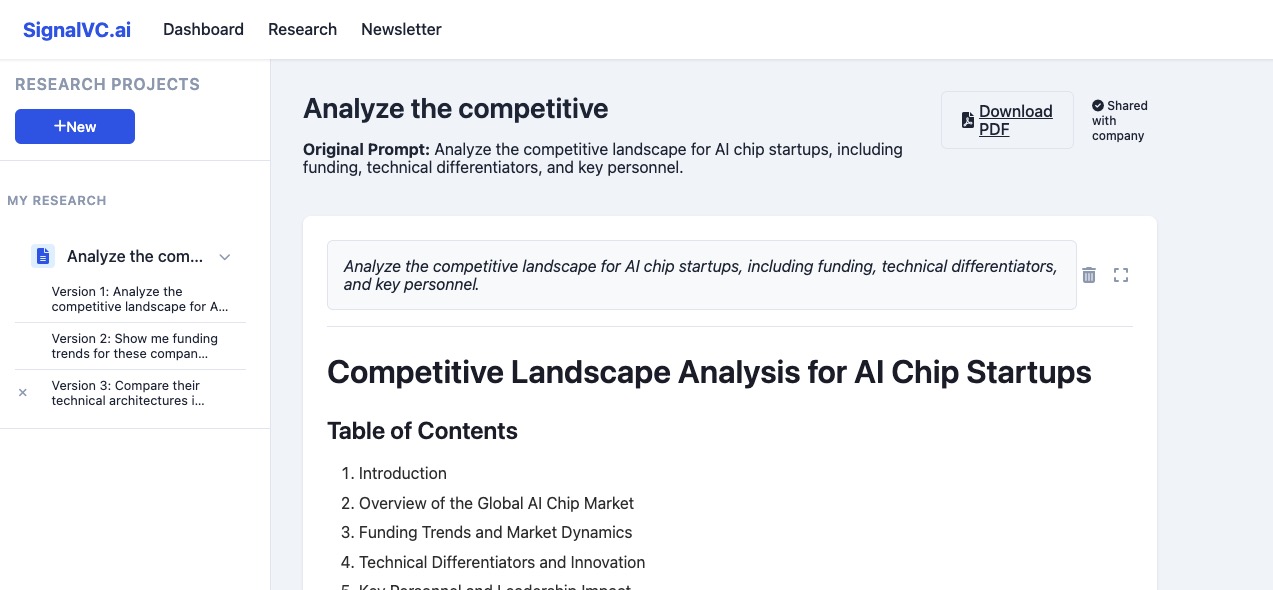Collapse the Analyze the com... project chevron
The image size is (1273, 590).
[225, 257]
